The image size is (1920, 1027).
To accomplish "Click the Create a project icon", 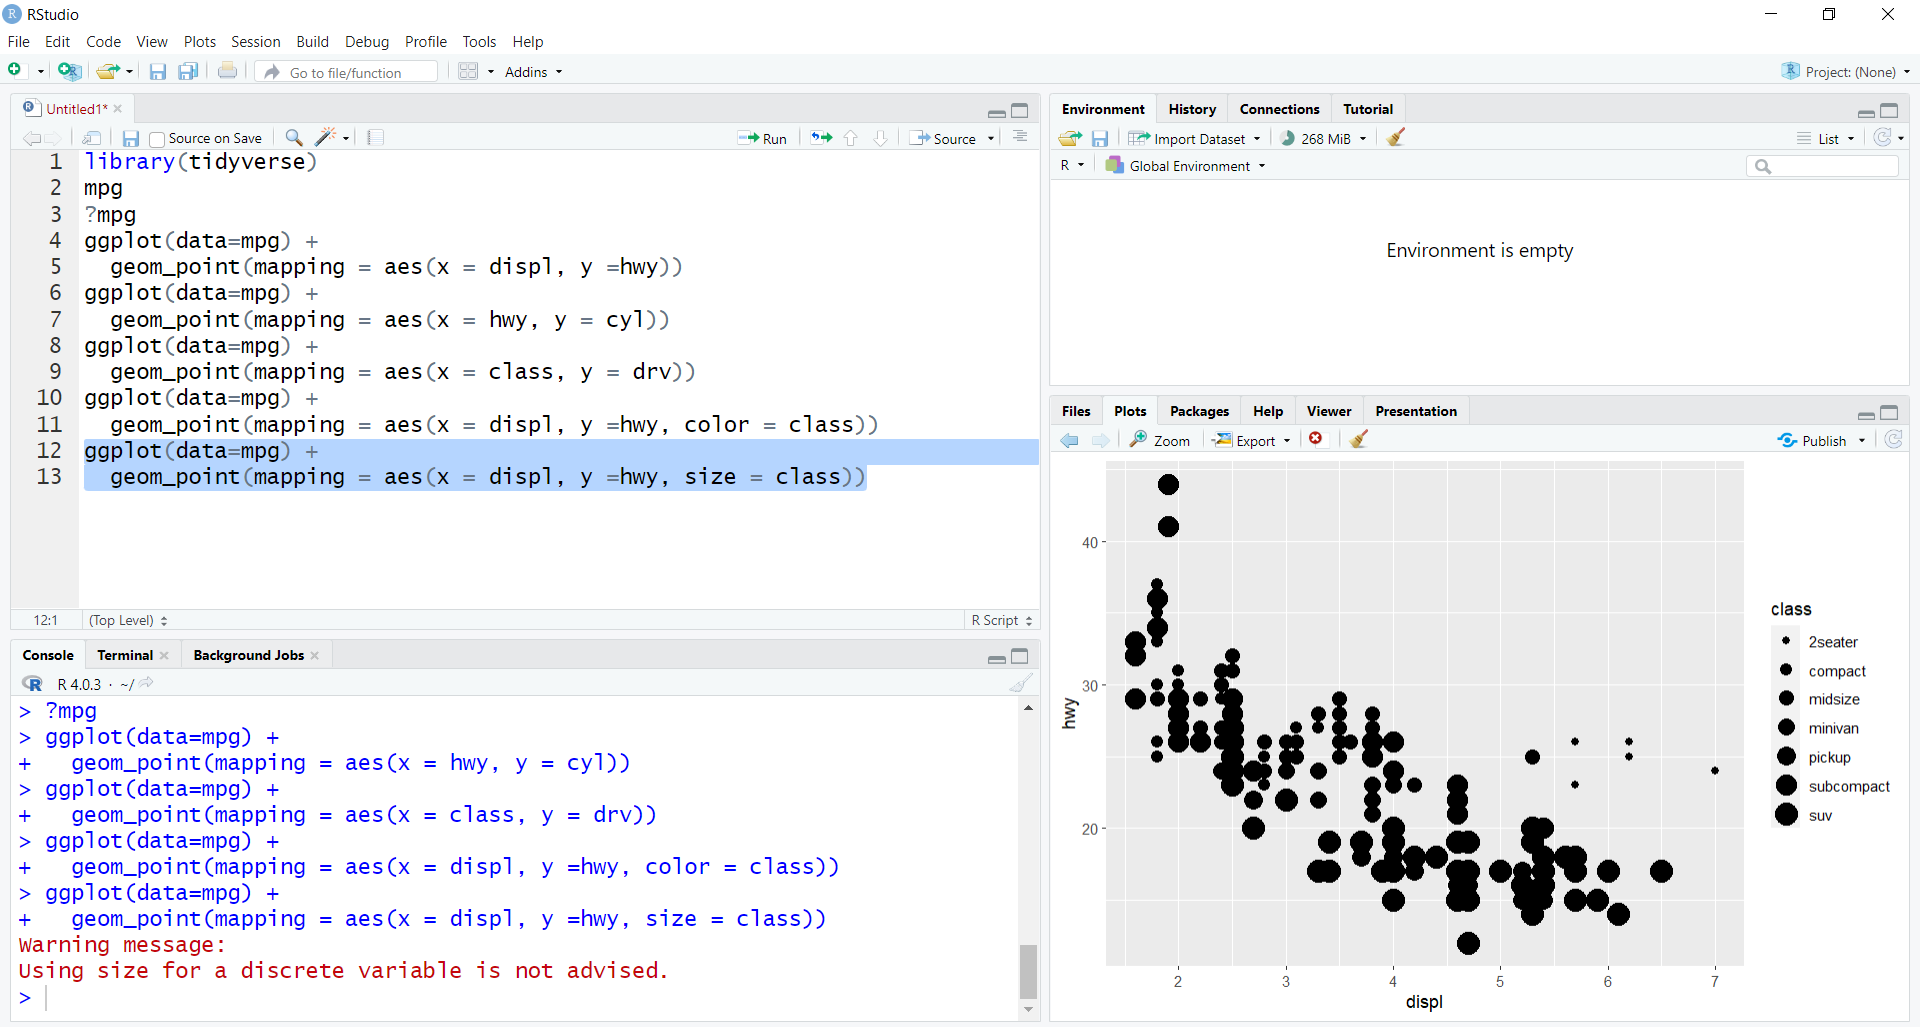I will pos(69,71).
